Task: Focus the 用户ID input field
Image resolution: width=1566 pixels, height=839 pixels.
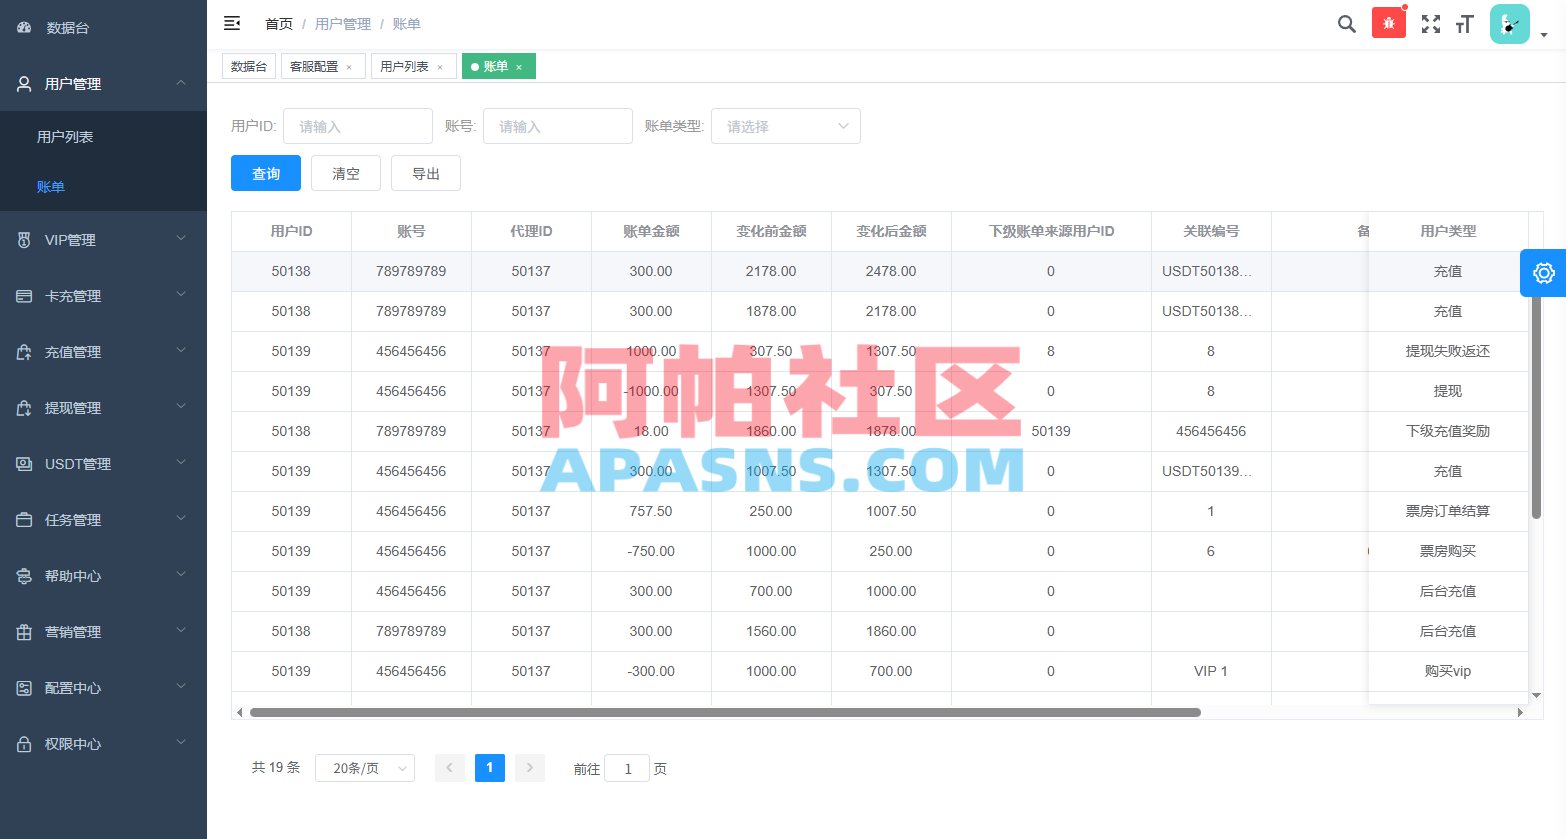Action: (358, 126)
